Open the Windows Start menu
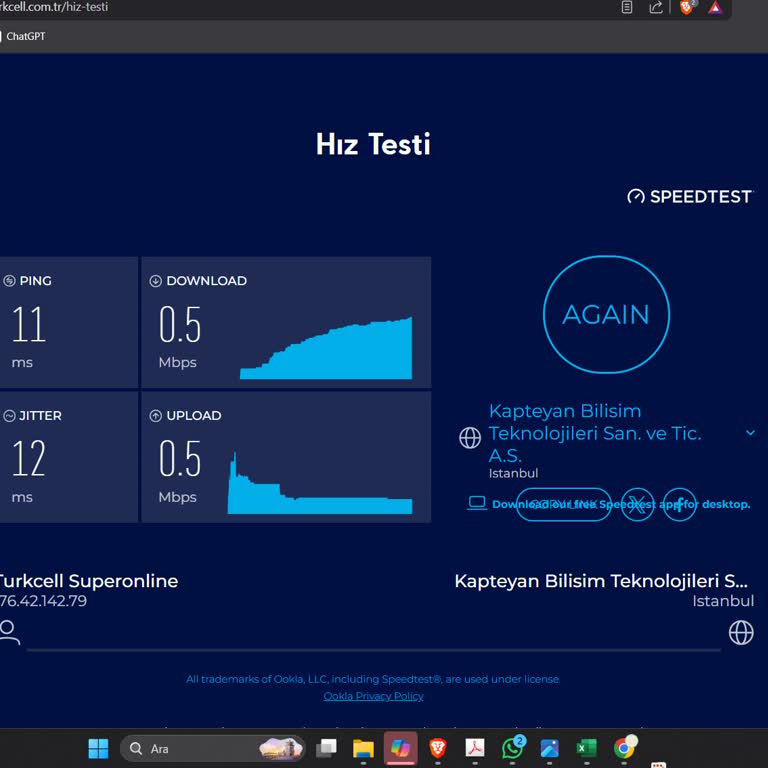Screen dimensions: 768x768 coord(98,748)
